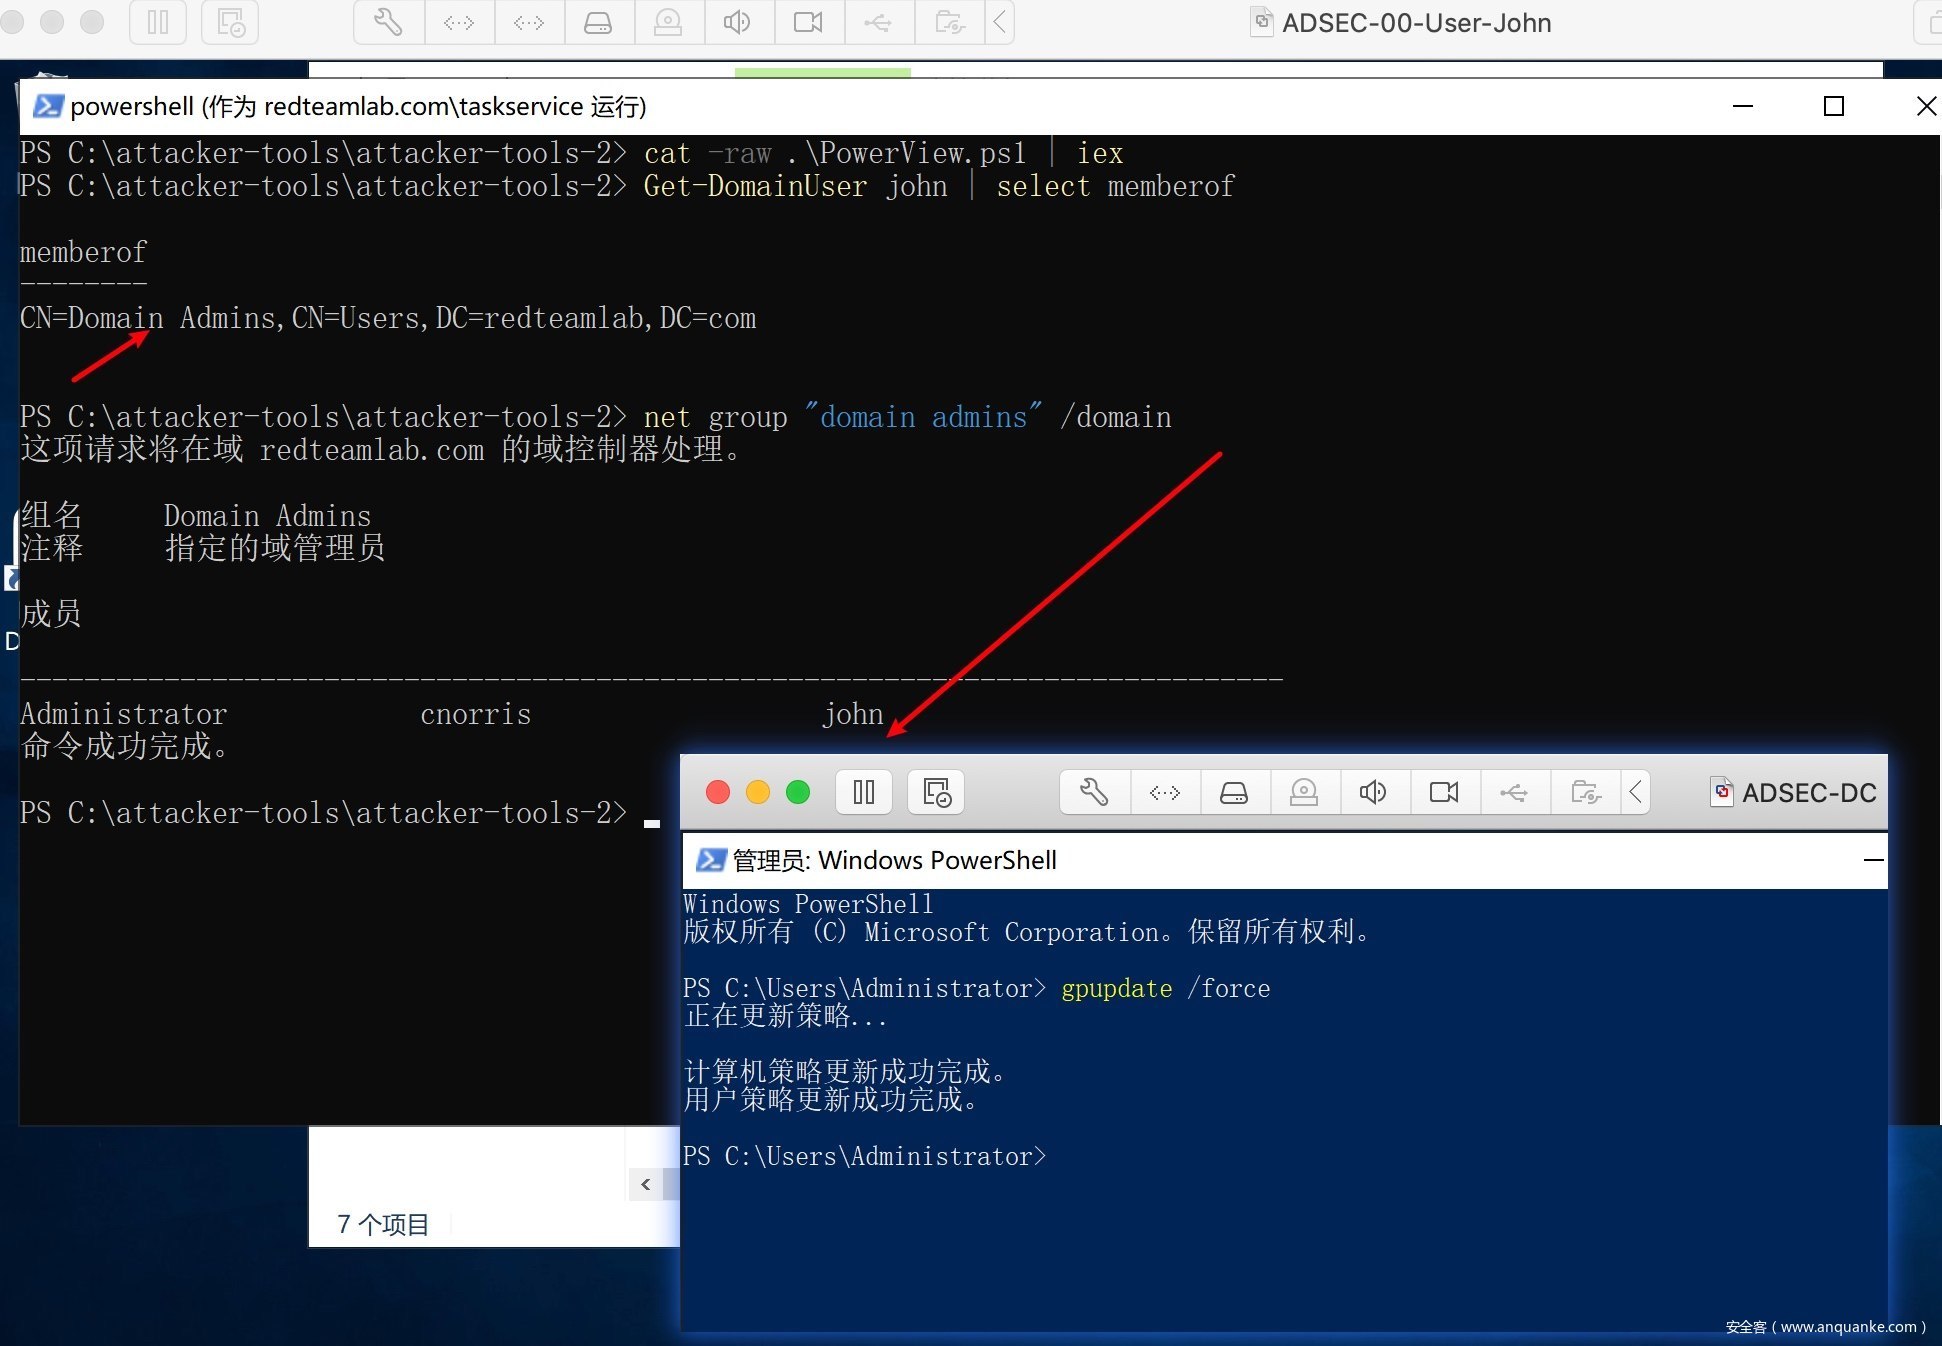Open wrench settings in ADSEC-00-User-John toolbar
The height and width of the screenshot is (1346, 1942).
point(388,22)
